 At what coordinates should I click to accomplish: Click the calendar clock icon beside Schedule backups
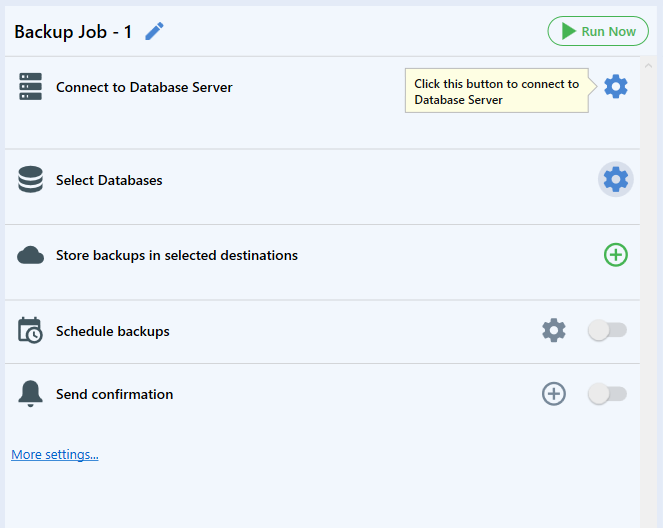30,330
